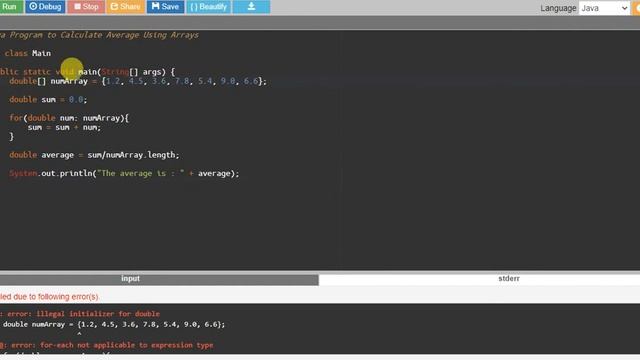The image size is (640, 360).
Task: Click the System.out.println statement
Action: click(124, 173)
